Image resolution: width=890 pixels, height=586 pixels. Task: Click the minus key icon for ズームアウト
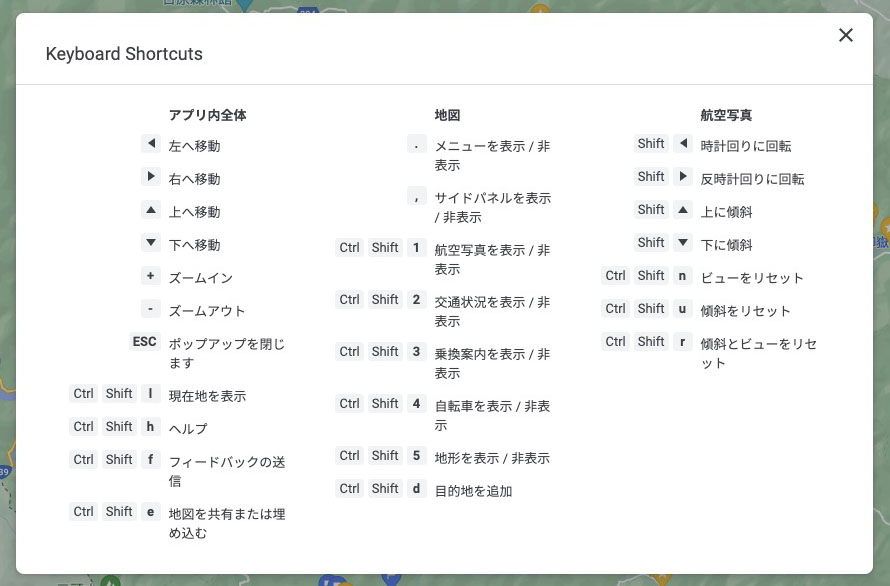[x=150, y=309]
